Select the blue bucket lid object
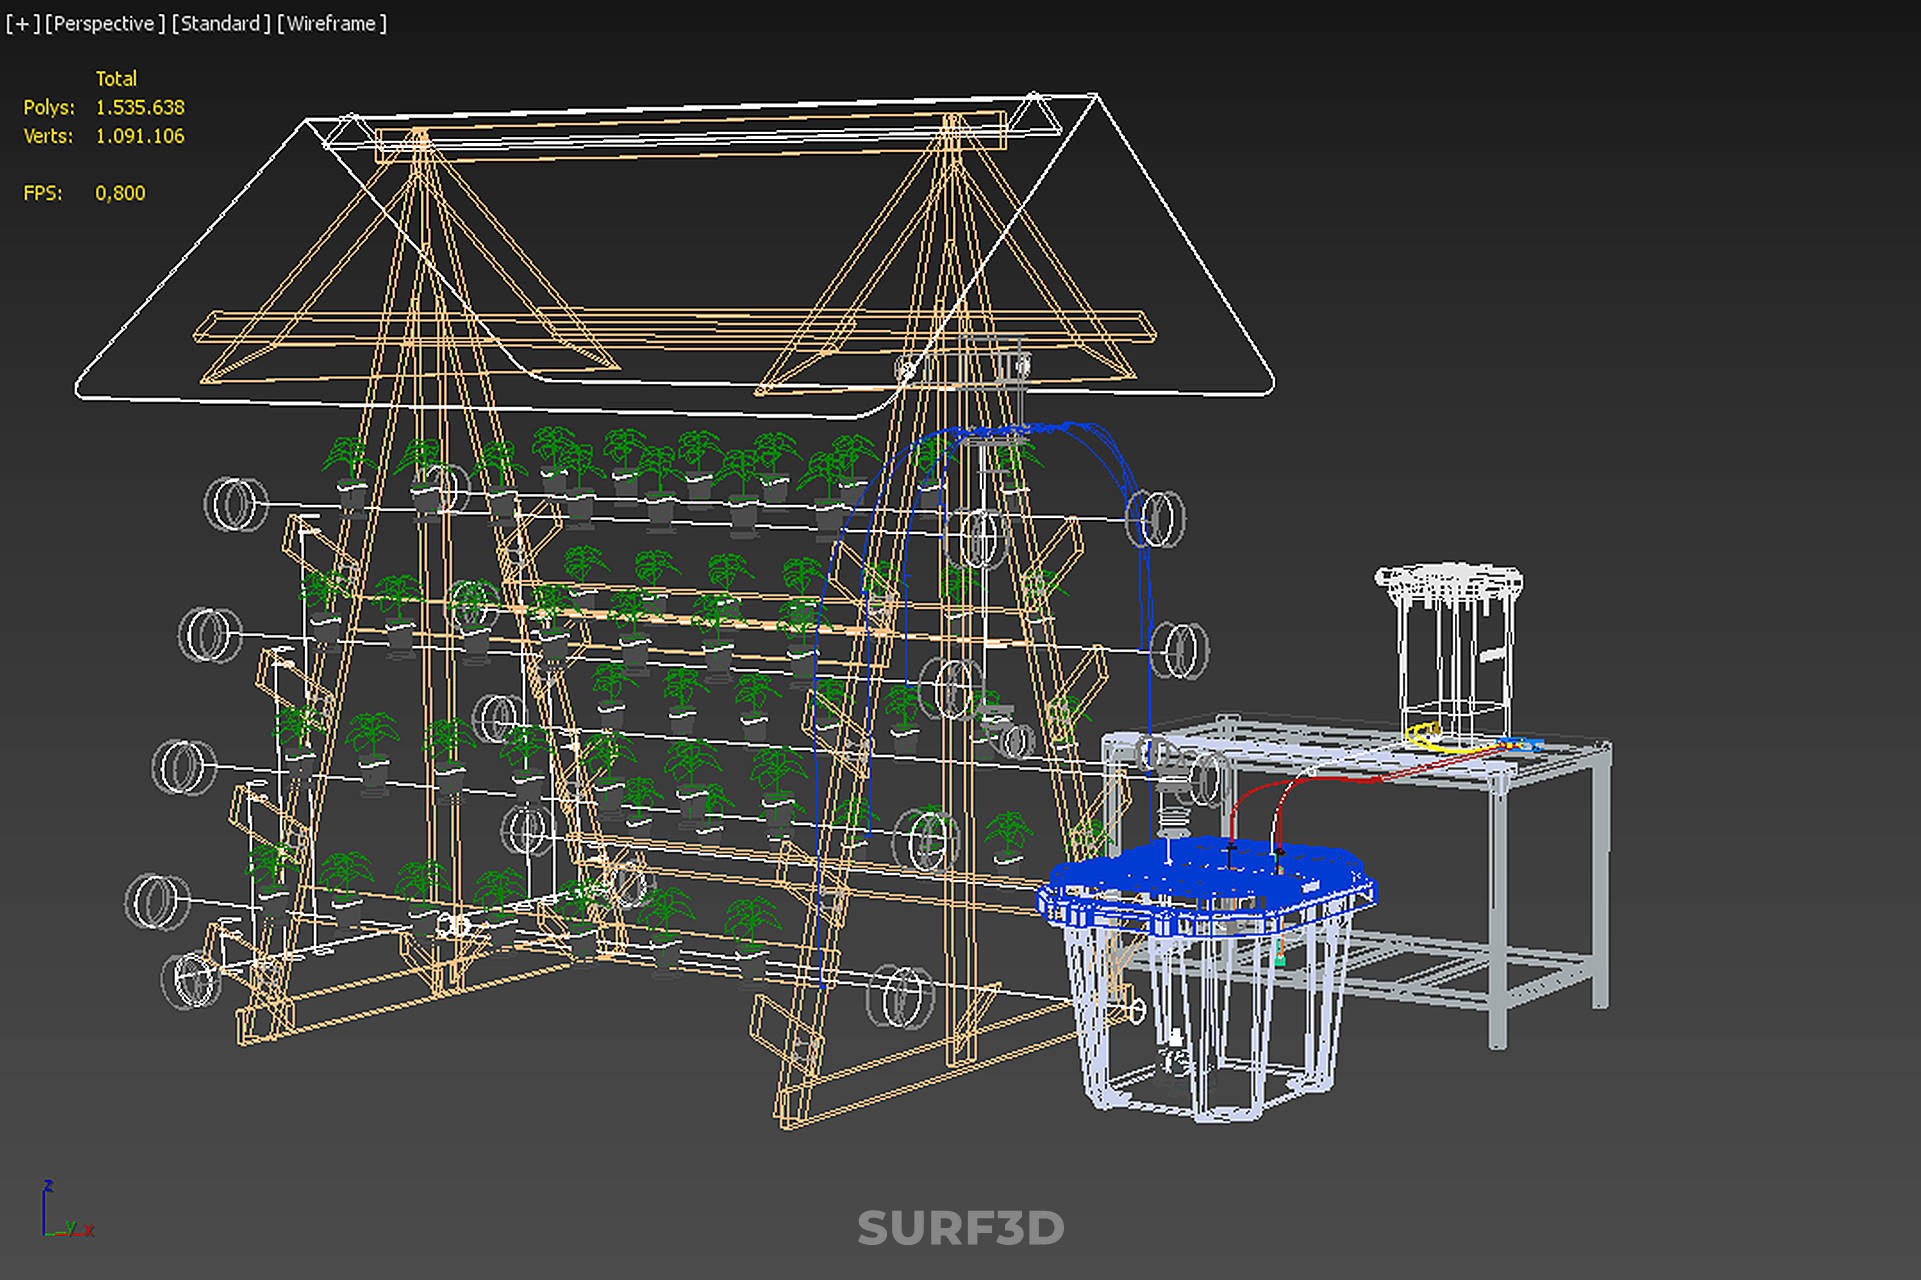Viewport: 1921px width, 1280px height. click(1205, 872)
